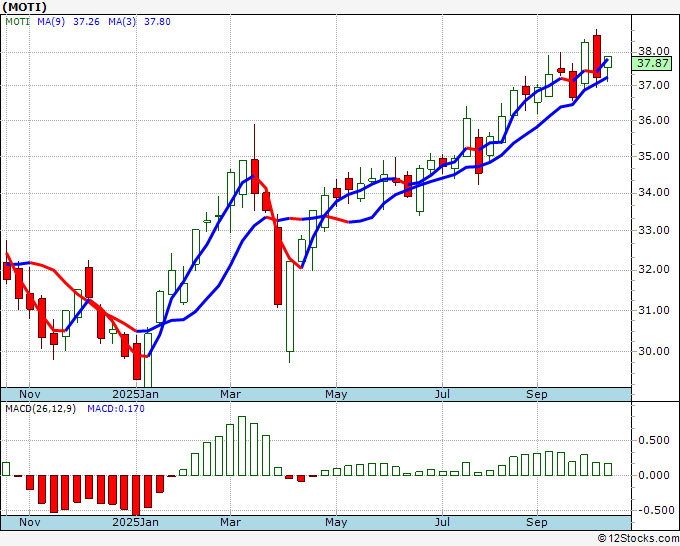The height and width of the screenshot is (546, 680).
Task: Click 2025Jan on the price chart time axis
Action: pos(135,394)
